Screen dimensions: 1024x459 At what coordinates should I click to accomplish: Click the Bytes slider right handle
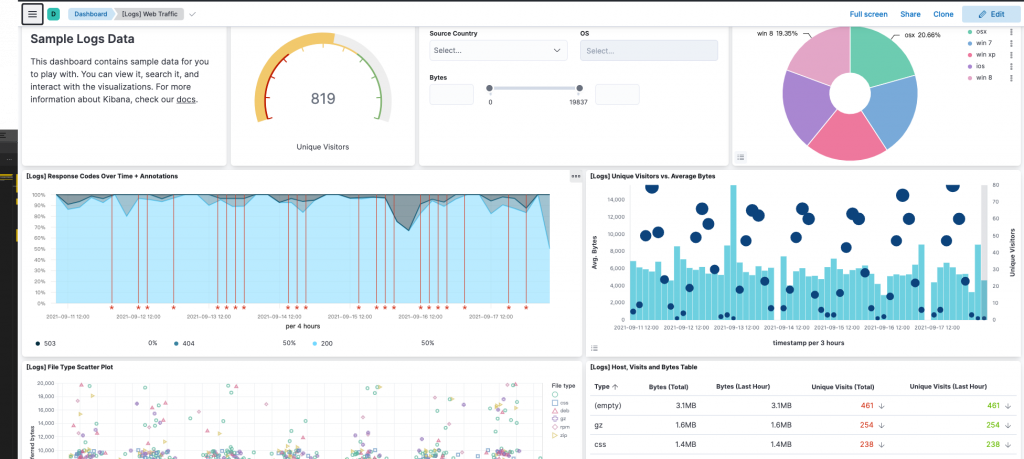click(x=579, y=88)
